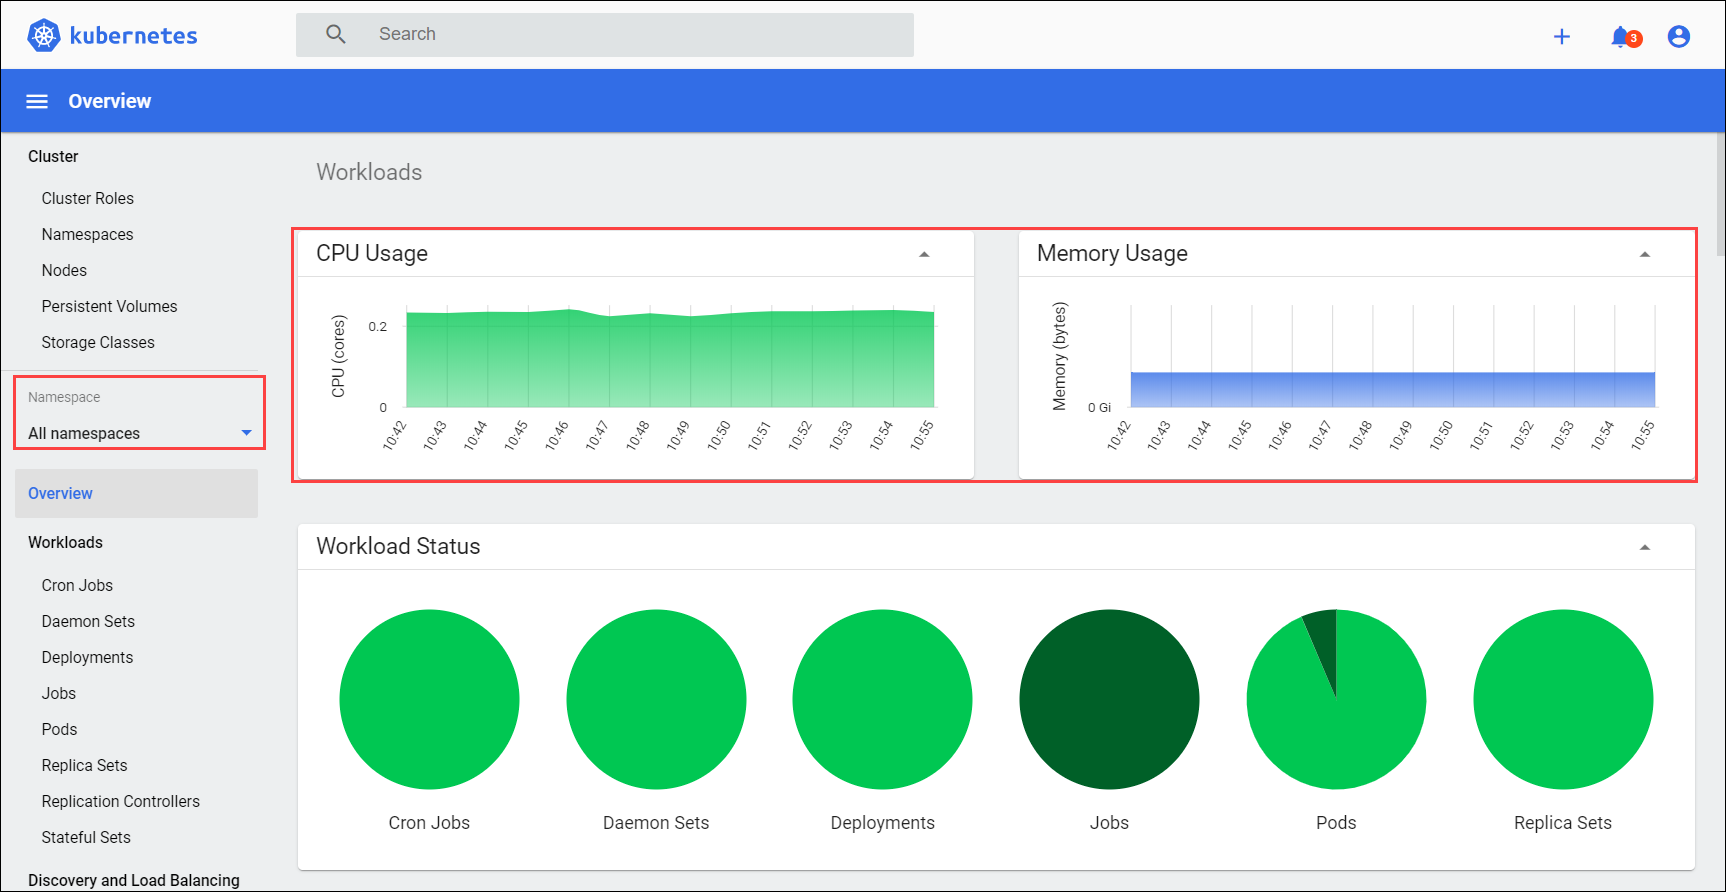Viewport: 1726px width, 892px height.
Task: Click the Jobs status pie chart
Action: 1108,699
